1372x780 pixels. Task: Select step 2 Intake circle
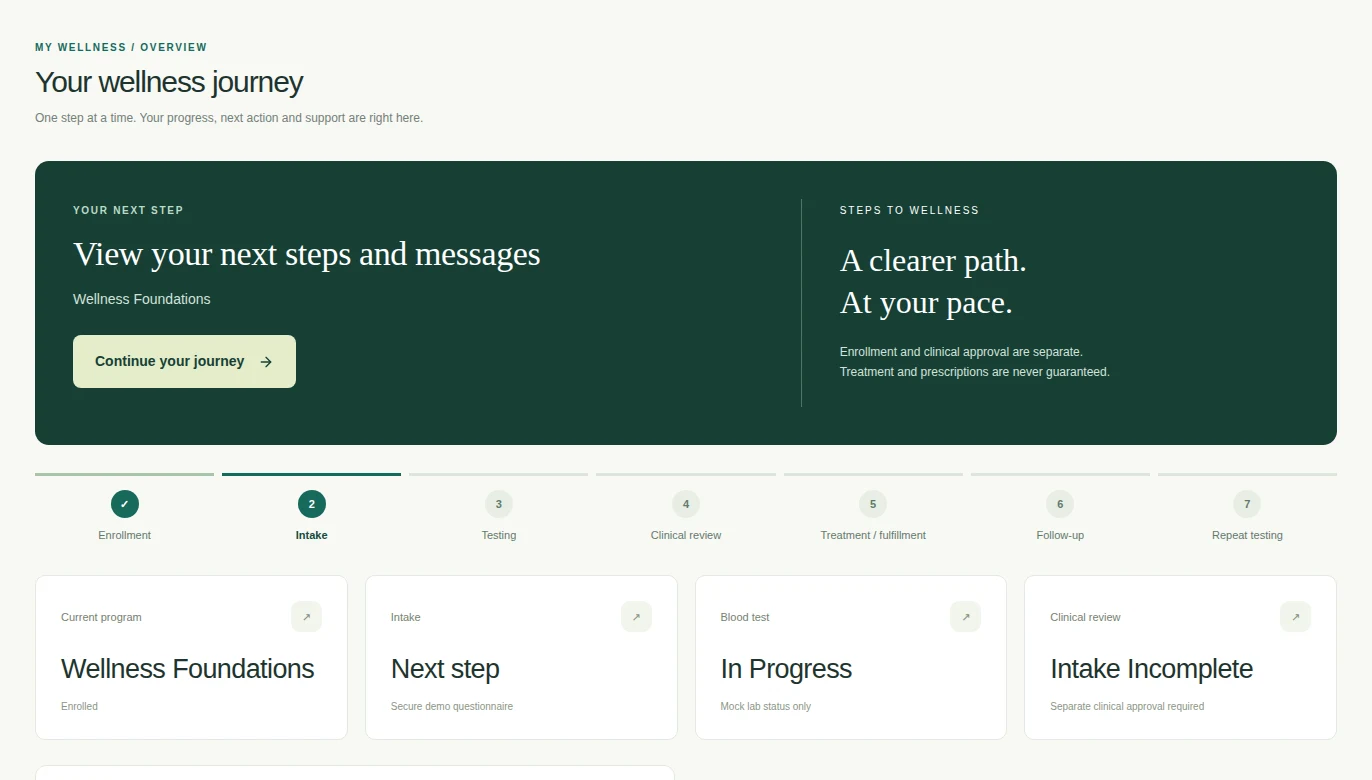tap(312, 504)
